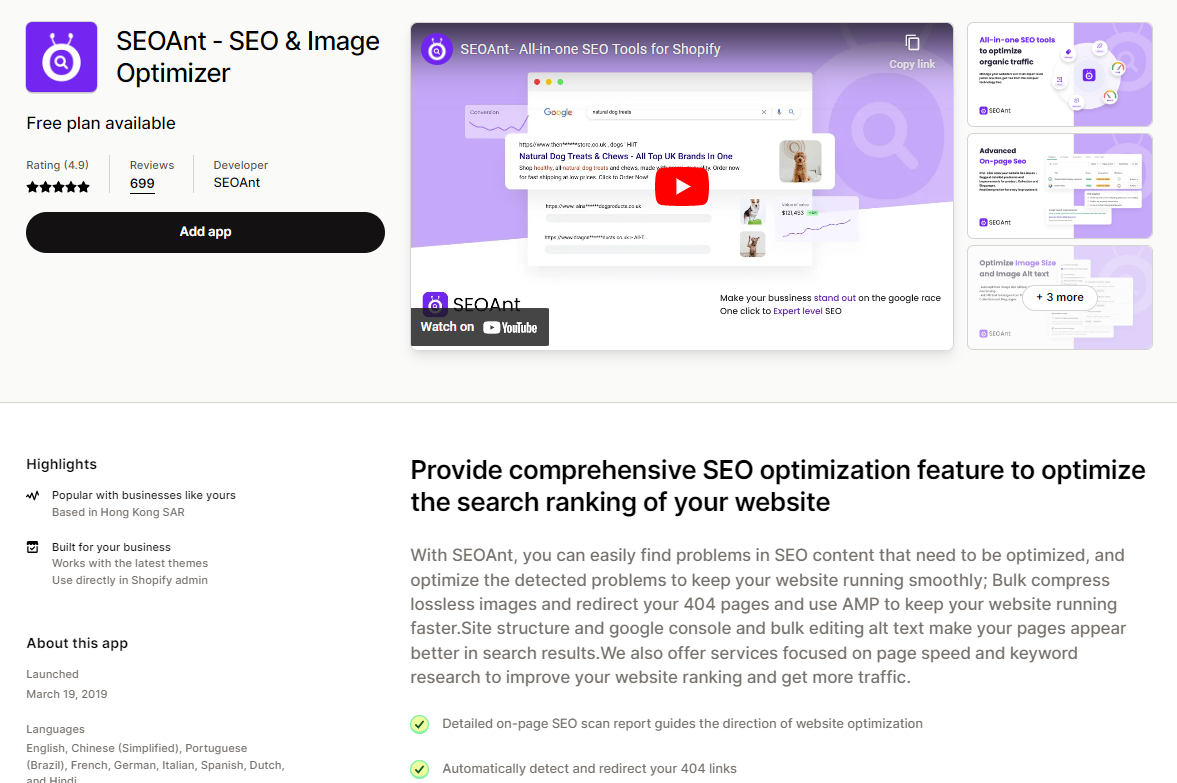Viewport: 1177px width, 783px height.
Task: Open the All-in-one SEO tools screenshot thumbnail
Action: click(x=1059, y=74)
